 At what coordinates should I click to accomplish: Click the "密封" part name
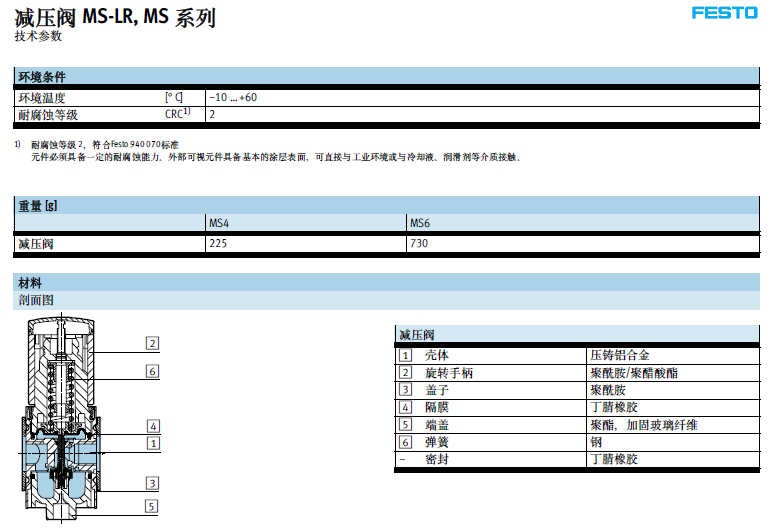[437, 459]
